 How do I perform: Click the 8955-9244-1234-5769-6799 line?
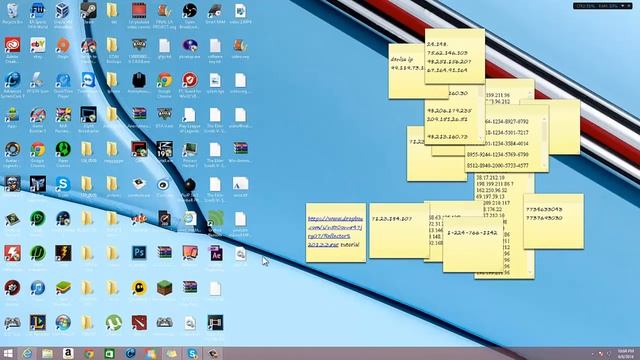coord(498,155)
